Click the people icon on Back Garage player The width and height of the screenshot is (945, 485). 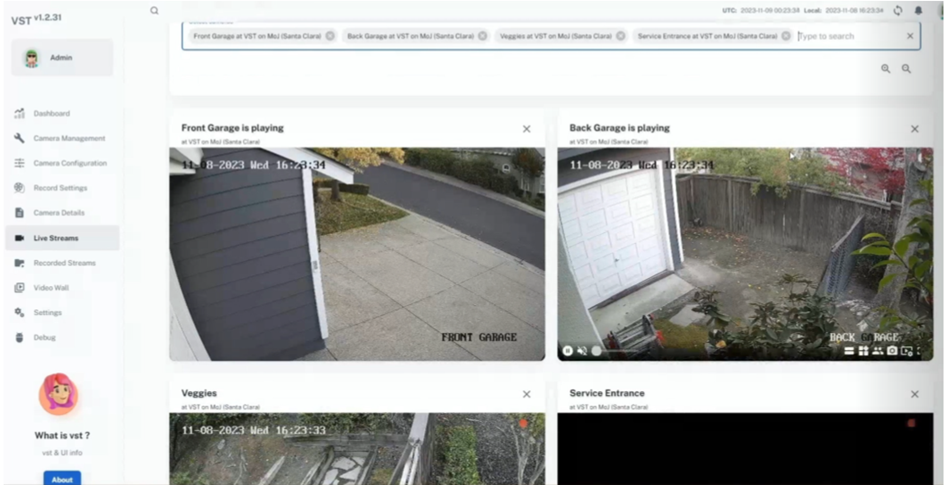878,351
